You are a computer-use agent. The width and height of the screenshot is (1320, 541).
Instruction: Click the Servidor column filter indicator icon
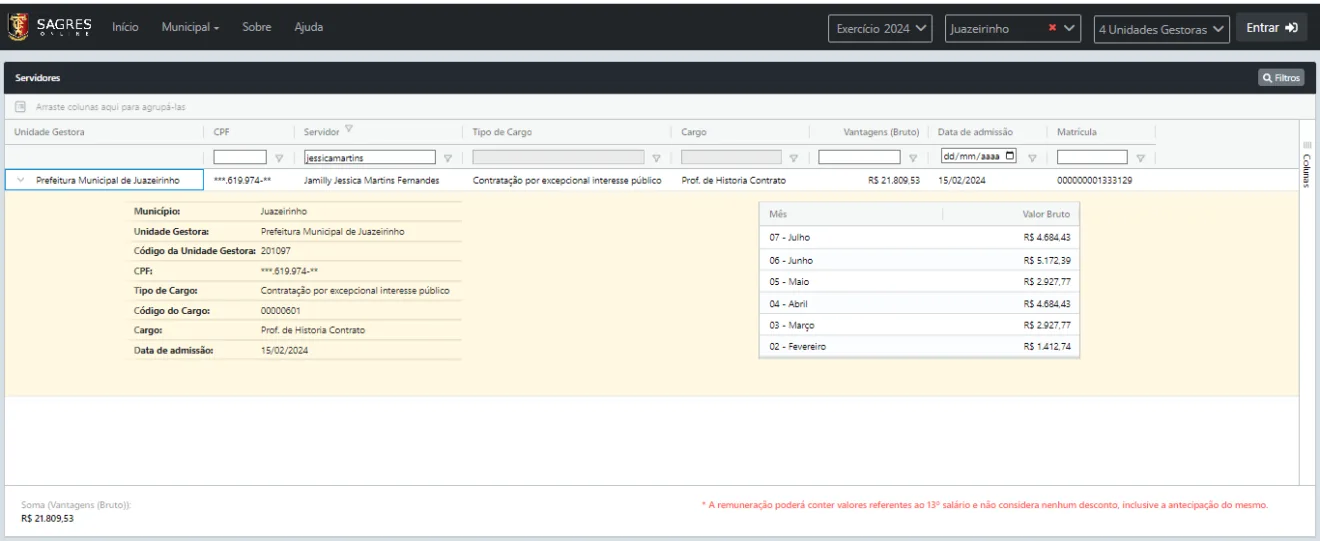click(x=350, y=130)
